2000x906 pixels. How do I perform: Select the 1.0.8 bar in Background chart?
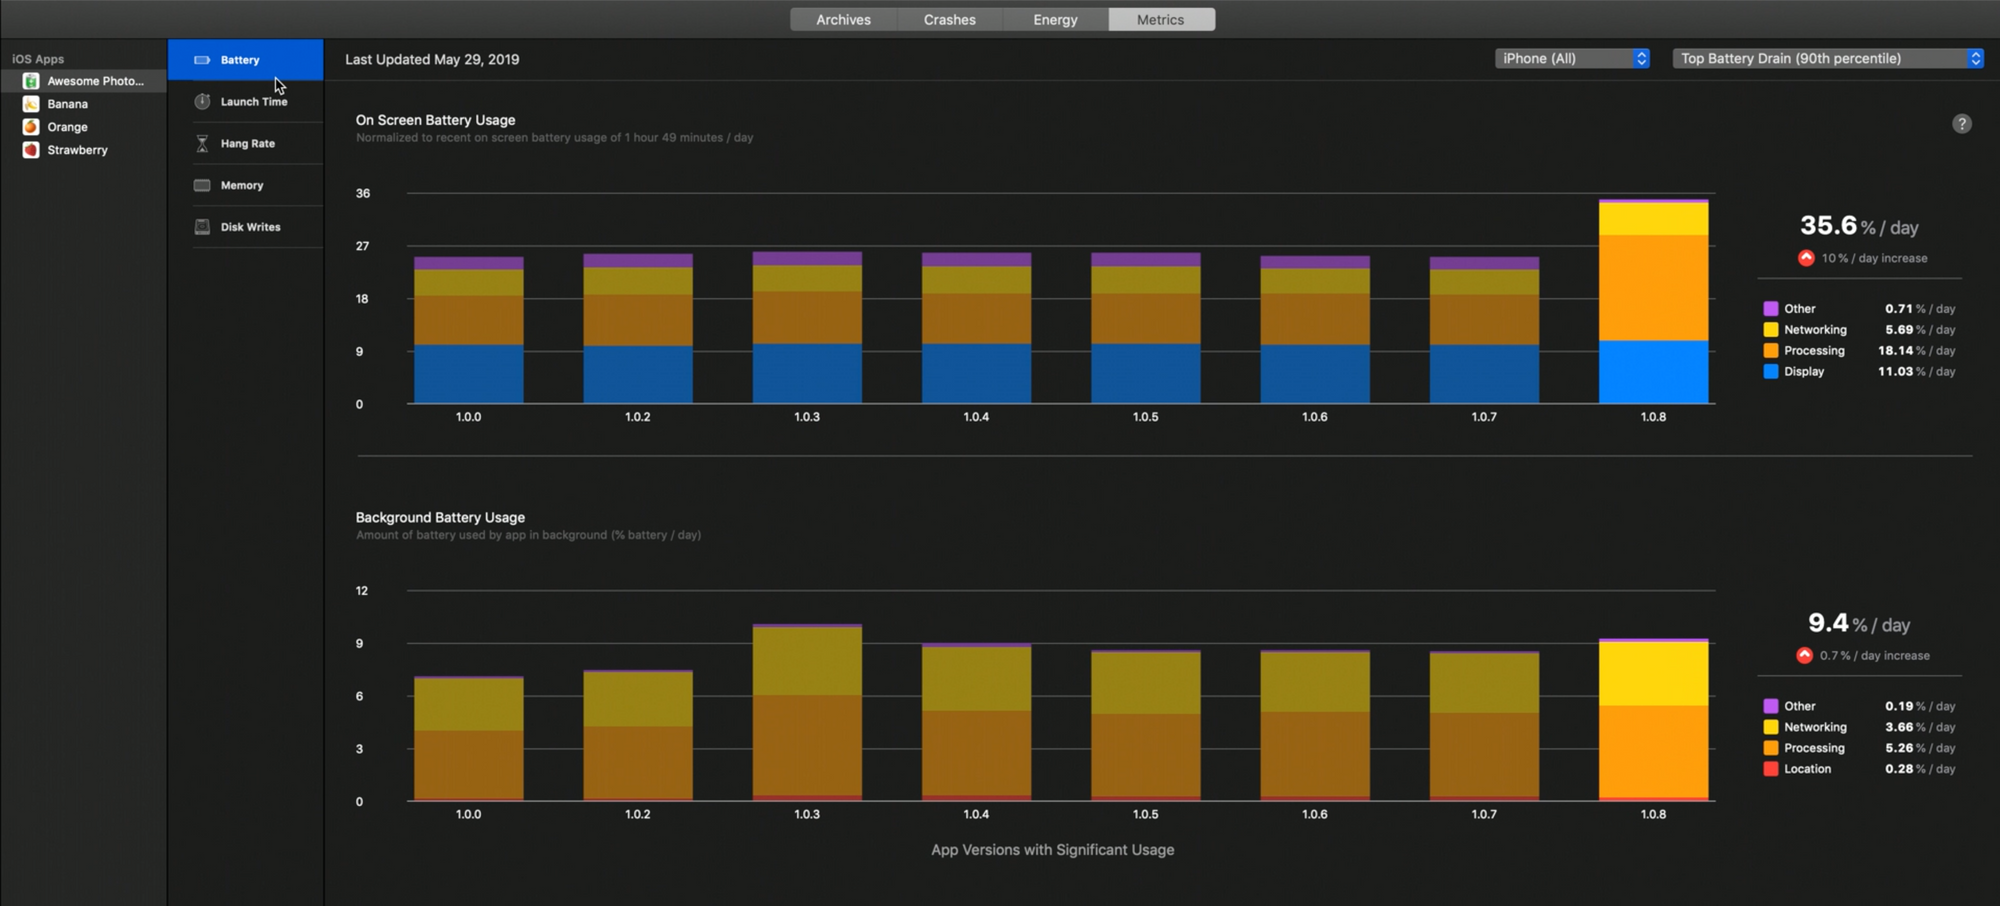pyautogui.click(x=1654, y=720)
